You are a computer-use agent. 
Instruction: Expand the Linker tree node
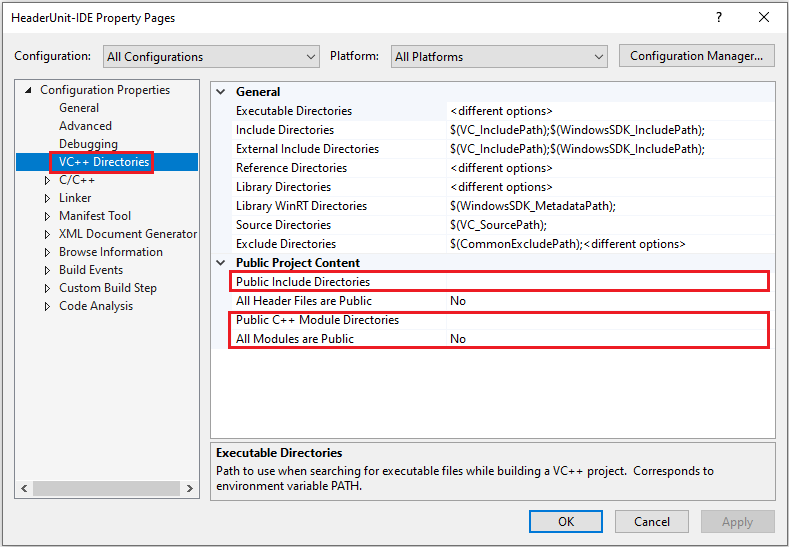47,198
